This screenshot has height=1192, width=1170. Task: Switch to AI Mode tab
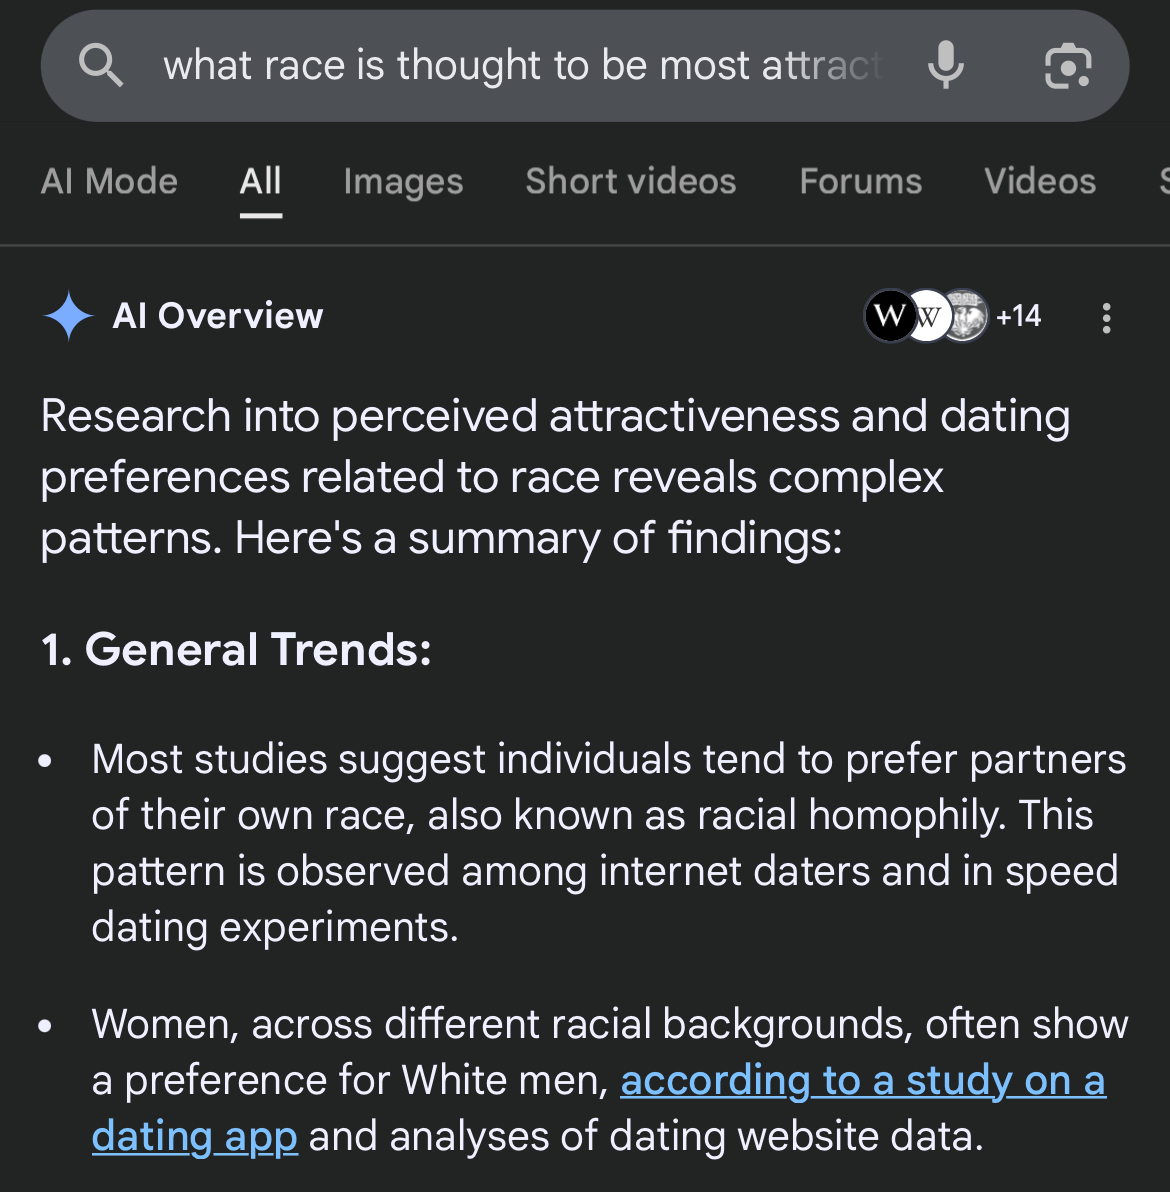click(x=109, y=182)
